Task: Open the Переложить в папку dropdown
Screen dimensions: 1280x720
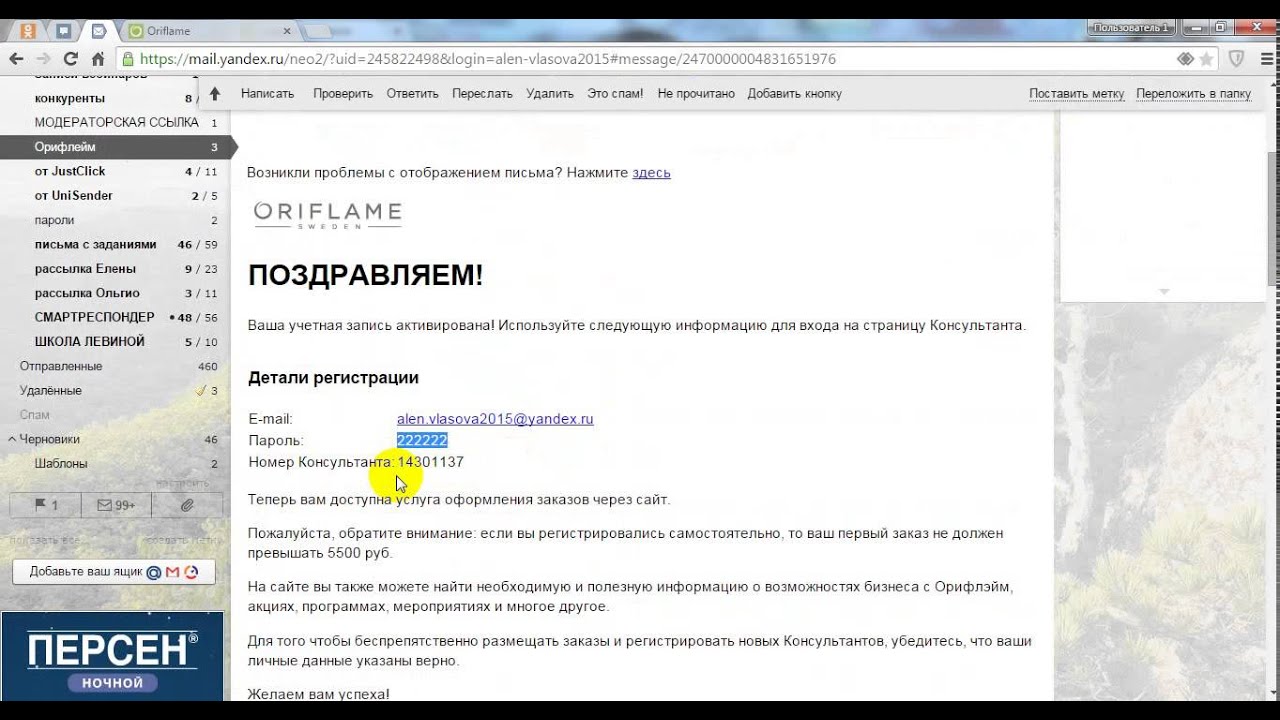Action: click(1193, 93)
